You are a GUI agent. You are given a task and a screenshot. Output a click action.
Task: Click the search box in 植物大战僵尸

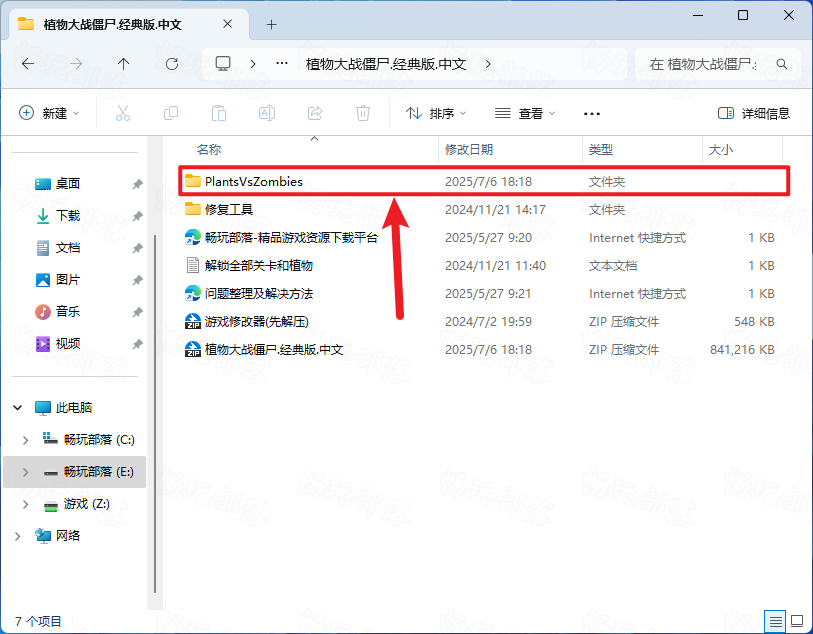(716, 64)
